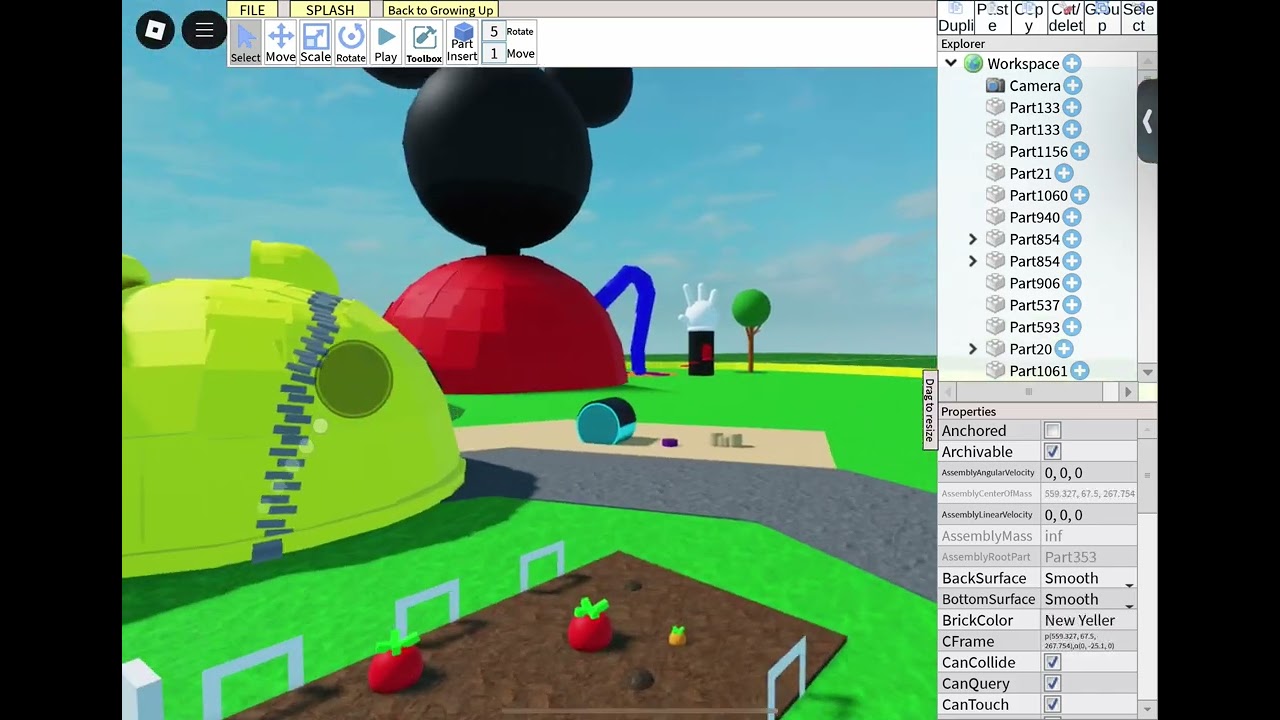The width and height of the screenshot is (1280, 720).
Task: Open the BackSurface dropdown
Action: click(x=1089, y=578)
